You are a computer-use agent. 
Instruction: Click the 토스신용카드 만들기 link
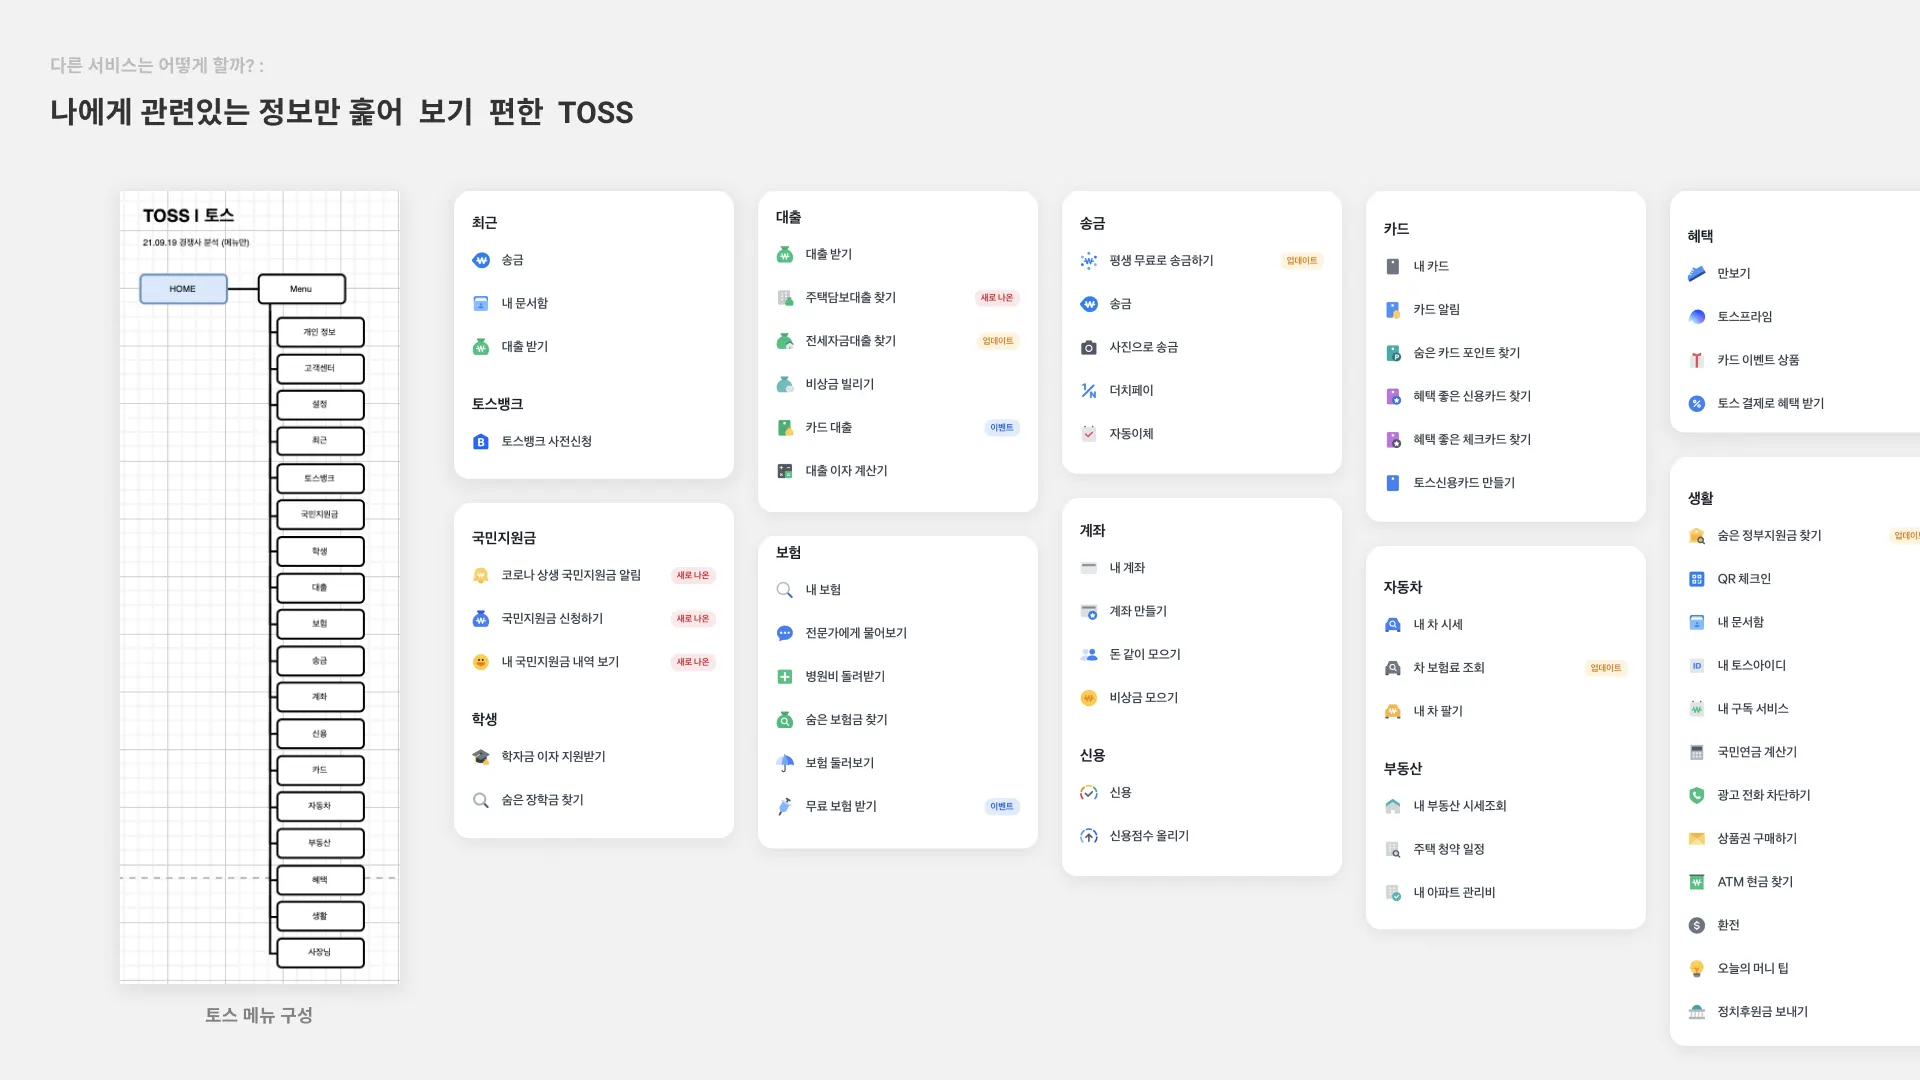(x=1463, y=483)
